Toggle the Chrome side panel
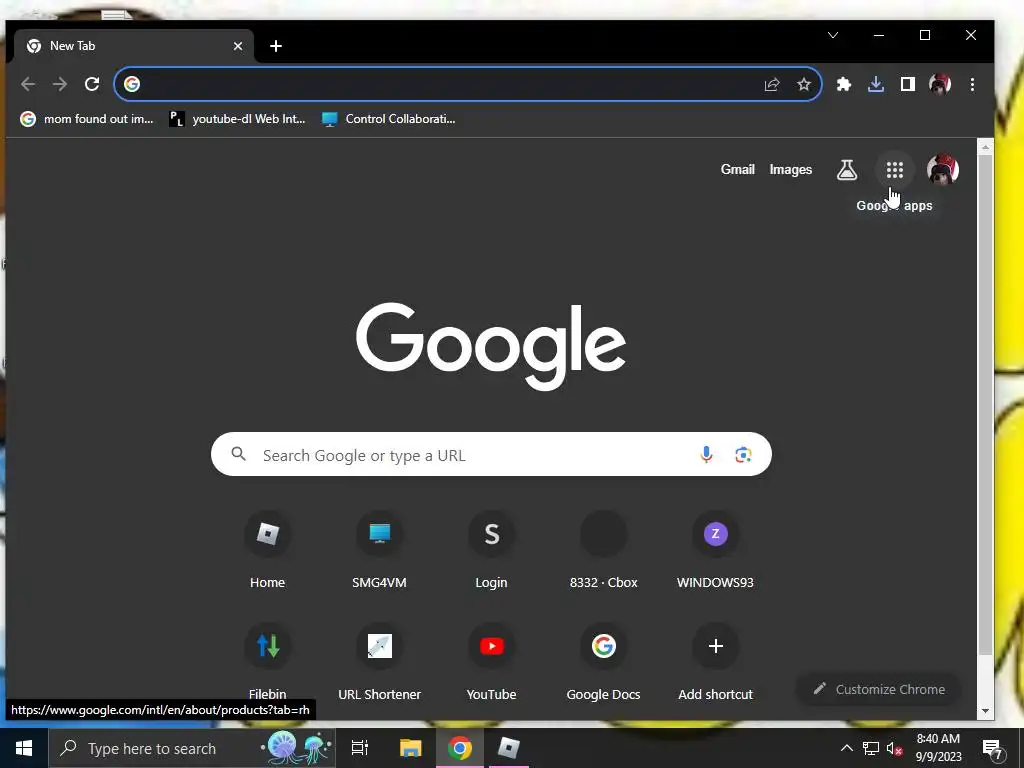The height and width of the screenshot is (768, 1024). click(x=908, y=84)
